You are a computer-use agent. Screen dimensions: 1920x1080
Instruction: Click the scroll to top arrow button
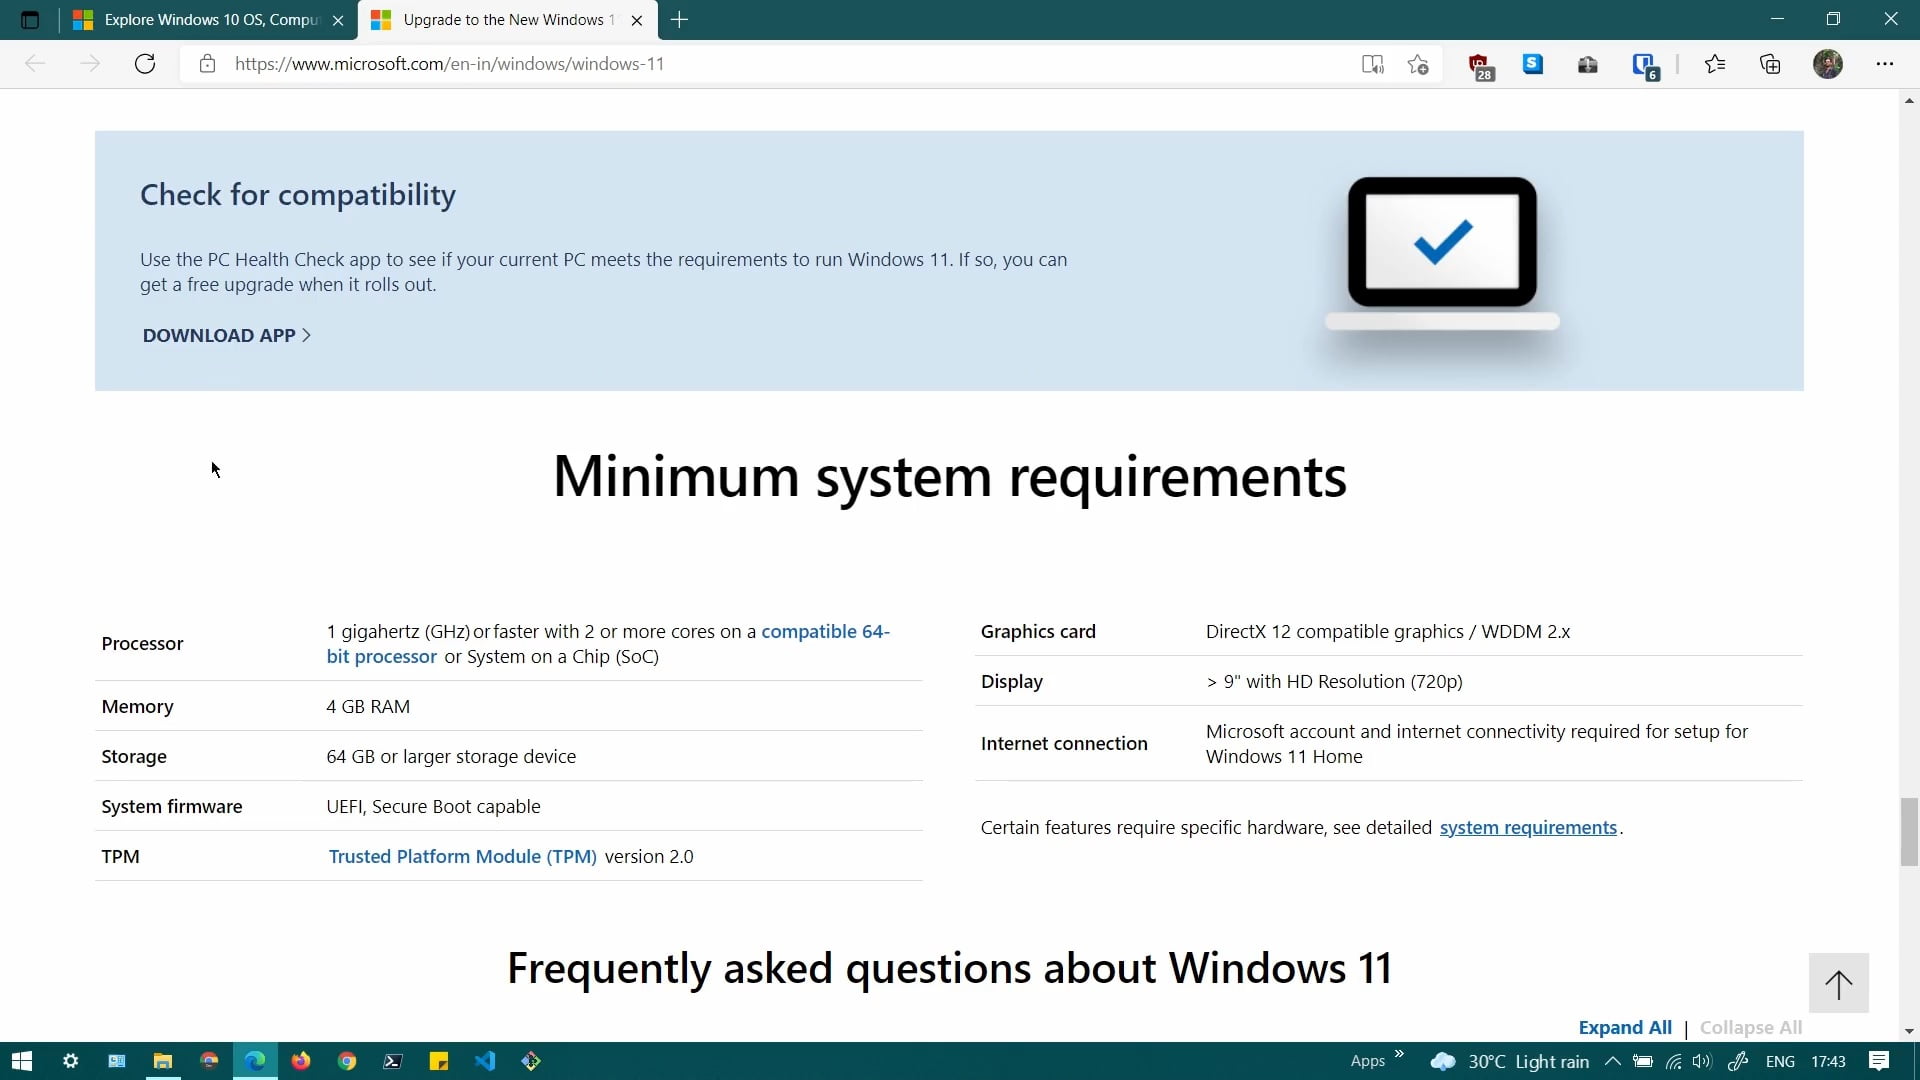click(1840, 982)
